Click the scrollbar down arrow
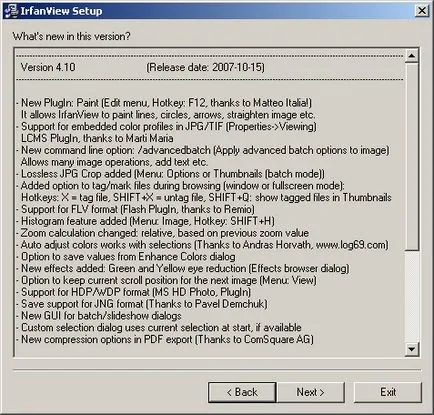 point(412,349)
